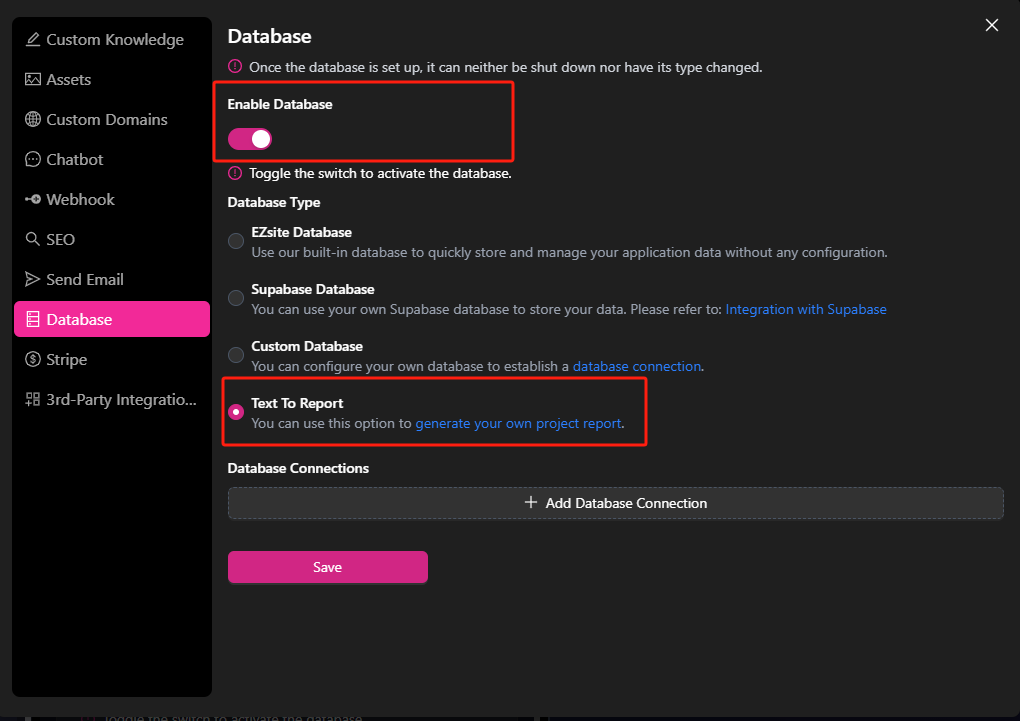Click the Supabase Database label

(x=313, y=289)
